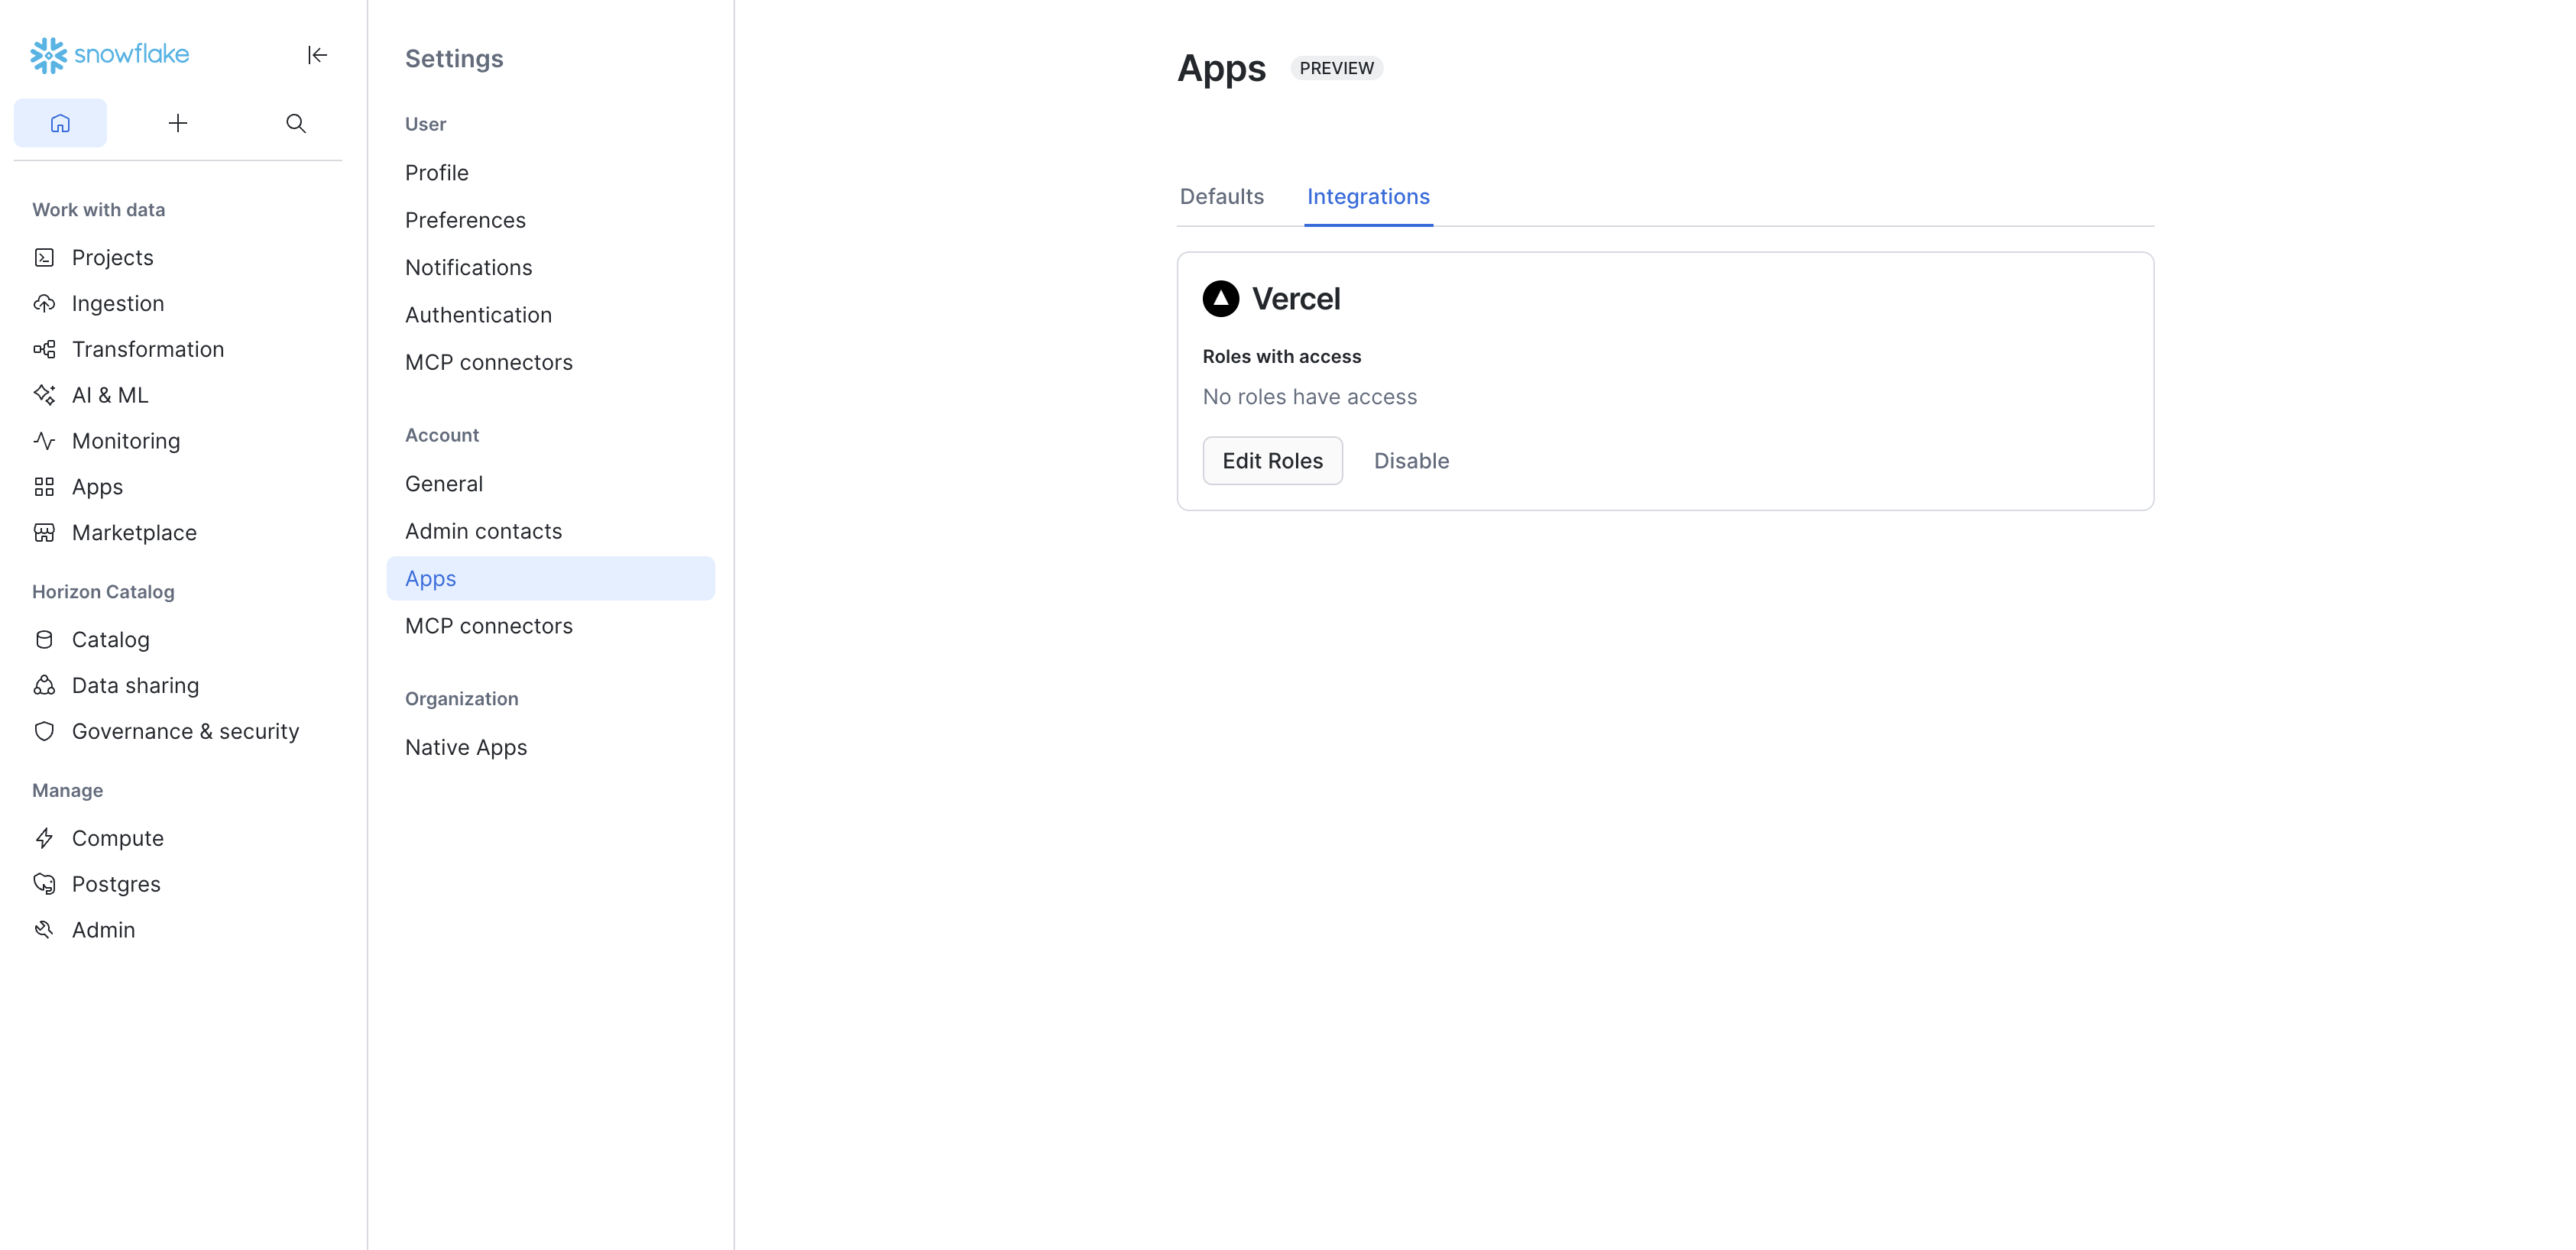Click the Postgres elephant icon
The height and width of the screenshot is (1250, 2576).
(44, 884)
